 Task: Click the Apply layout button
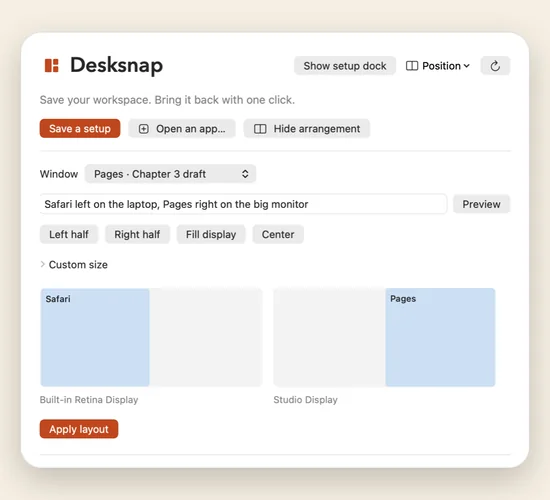[x=79, y=429]
